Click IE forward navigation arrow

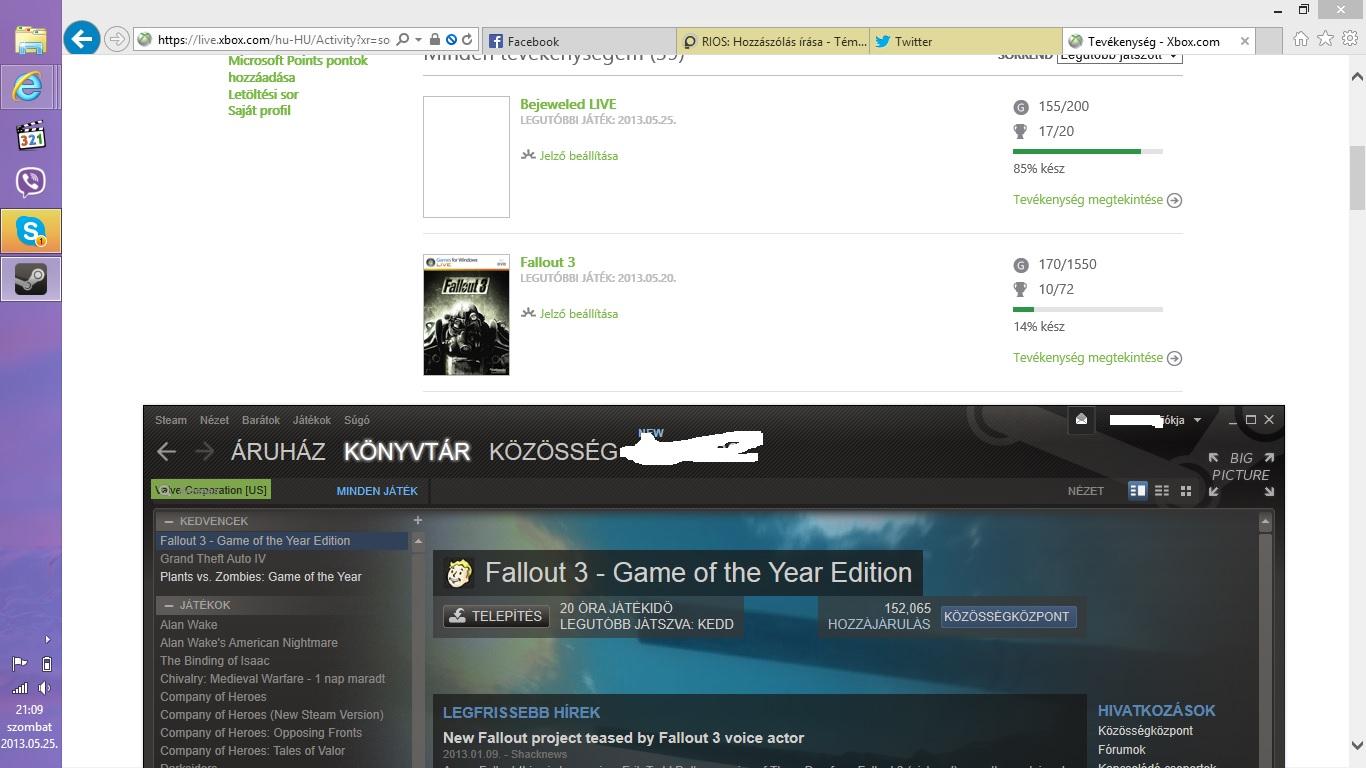point(117,40)
